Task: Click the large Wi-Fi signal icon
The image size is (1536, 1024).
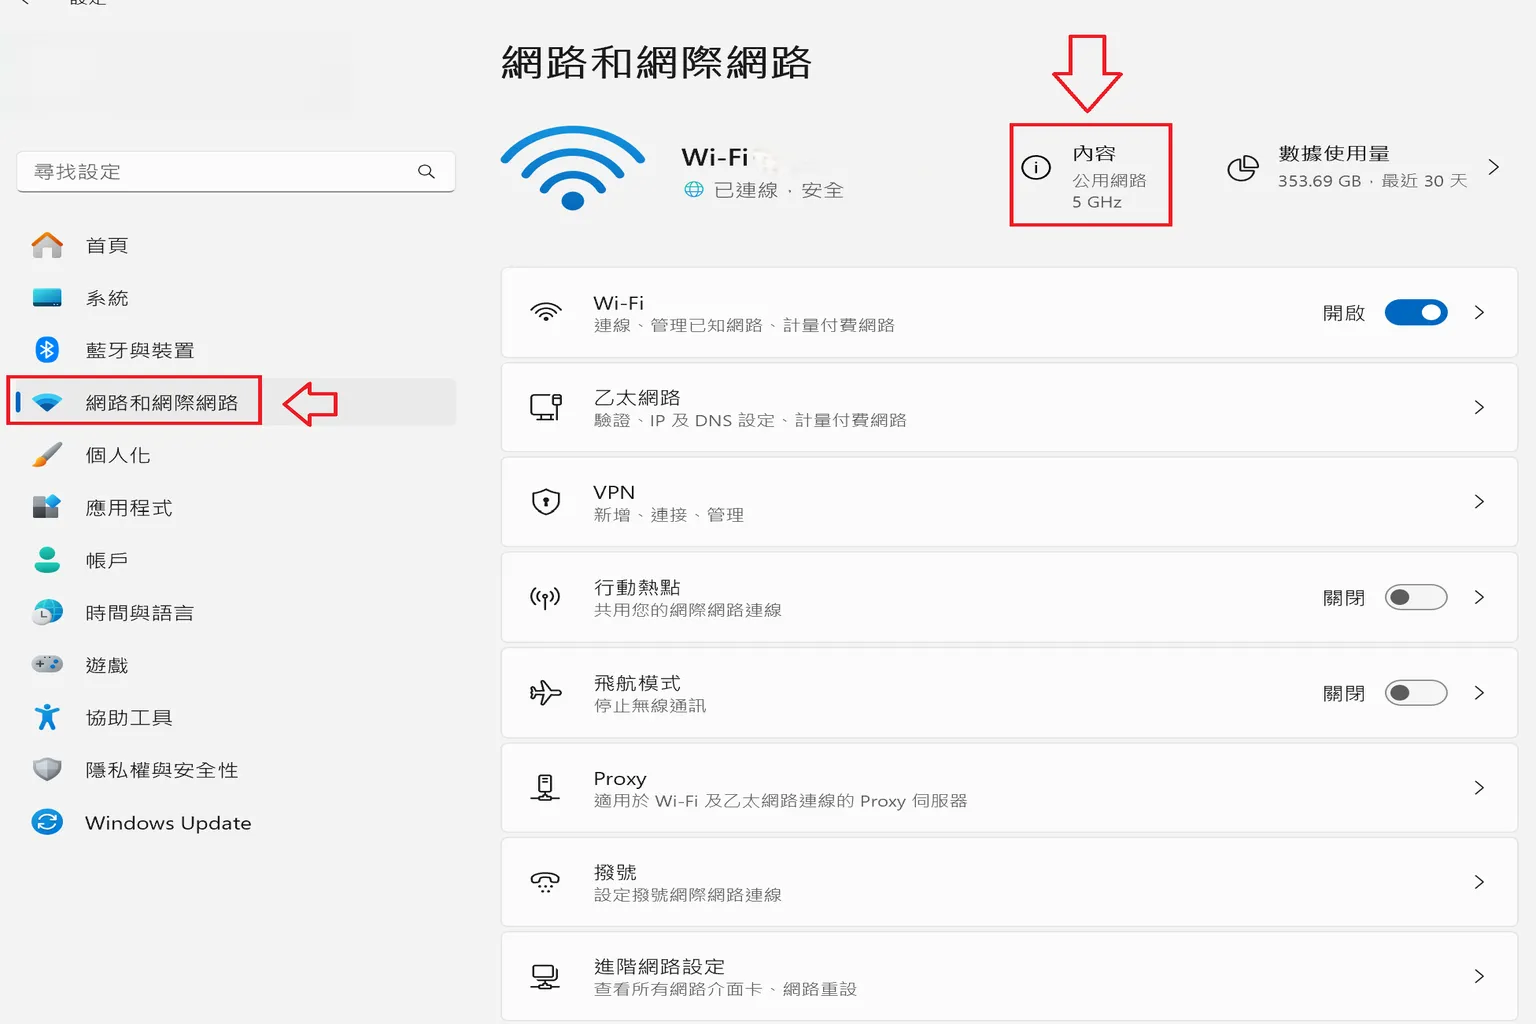Action: tap(573, 168)
